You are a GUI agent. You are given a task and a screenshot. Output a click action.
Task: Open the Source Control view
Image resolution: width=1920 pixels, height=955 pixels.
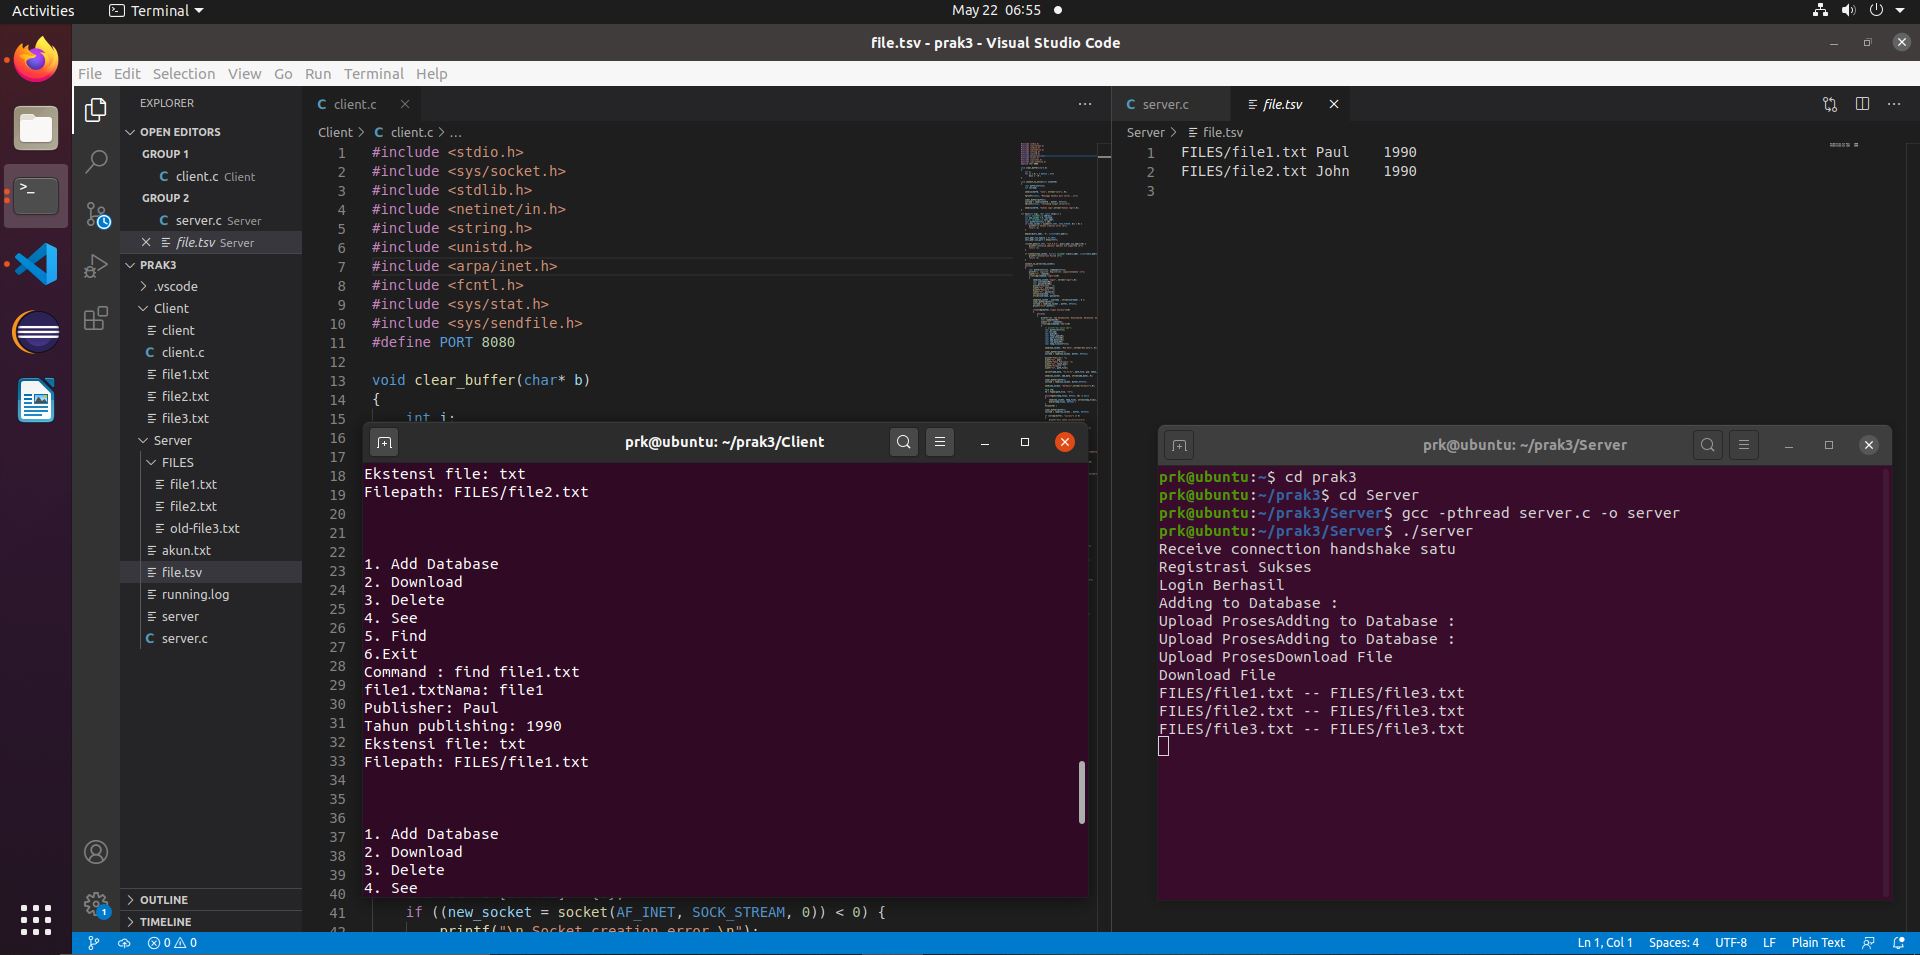96,214
